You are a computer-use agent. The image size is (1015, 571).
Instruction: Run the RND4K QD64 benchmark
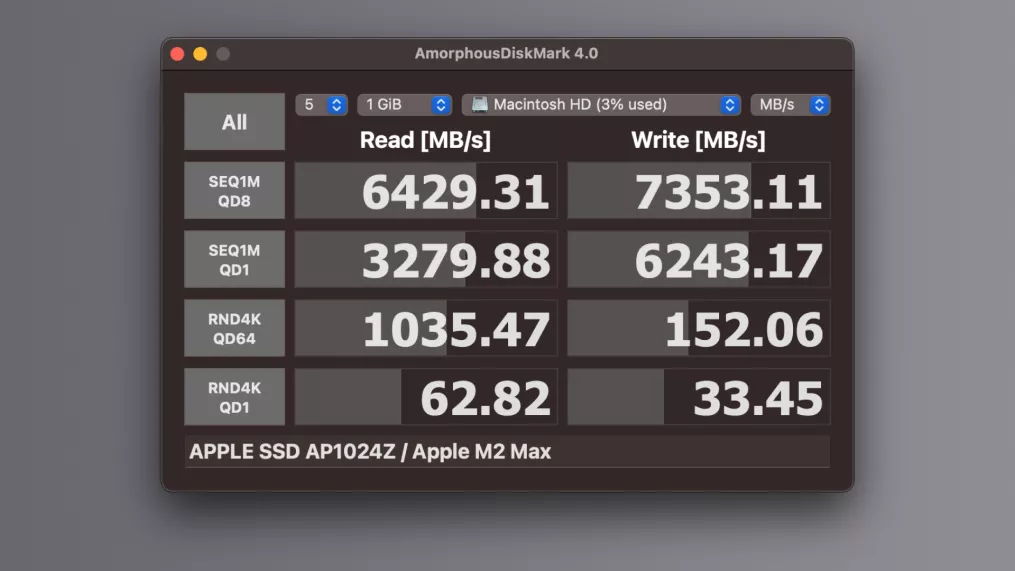[234, 328]
